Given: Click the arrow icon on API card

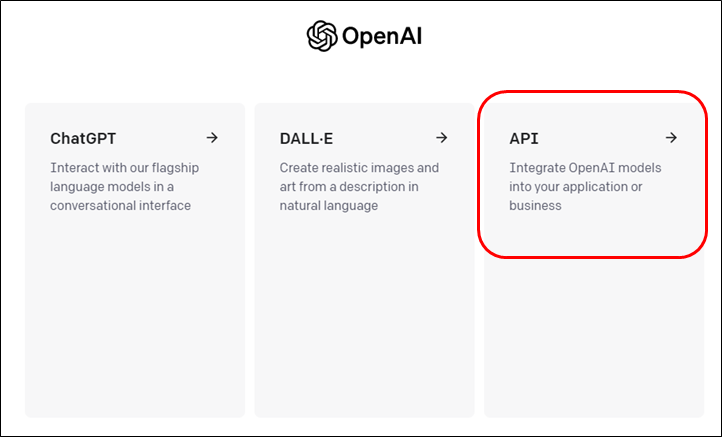Looking at the screenshot, I should tap(671, 137).
